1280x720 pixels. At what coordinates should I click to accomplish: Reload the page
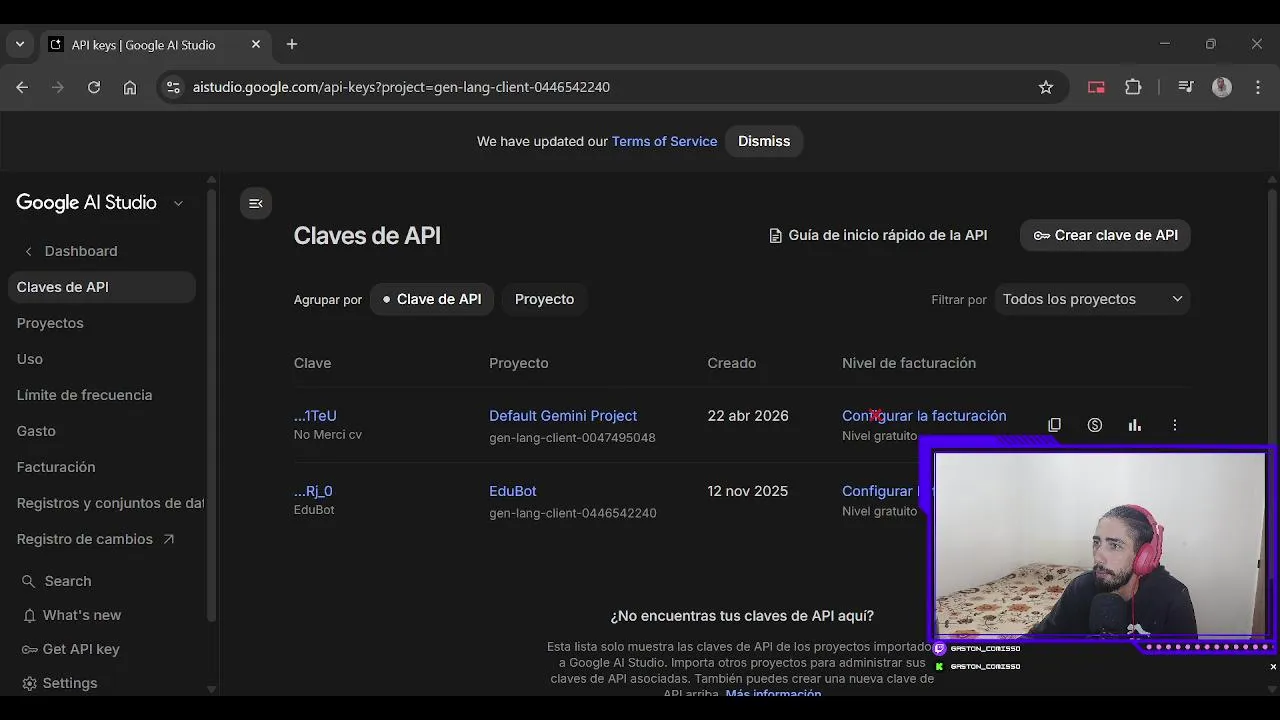pyautogui.click(x=94, y=87)
